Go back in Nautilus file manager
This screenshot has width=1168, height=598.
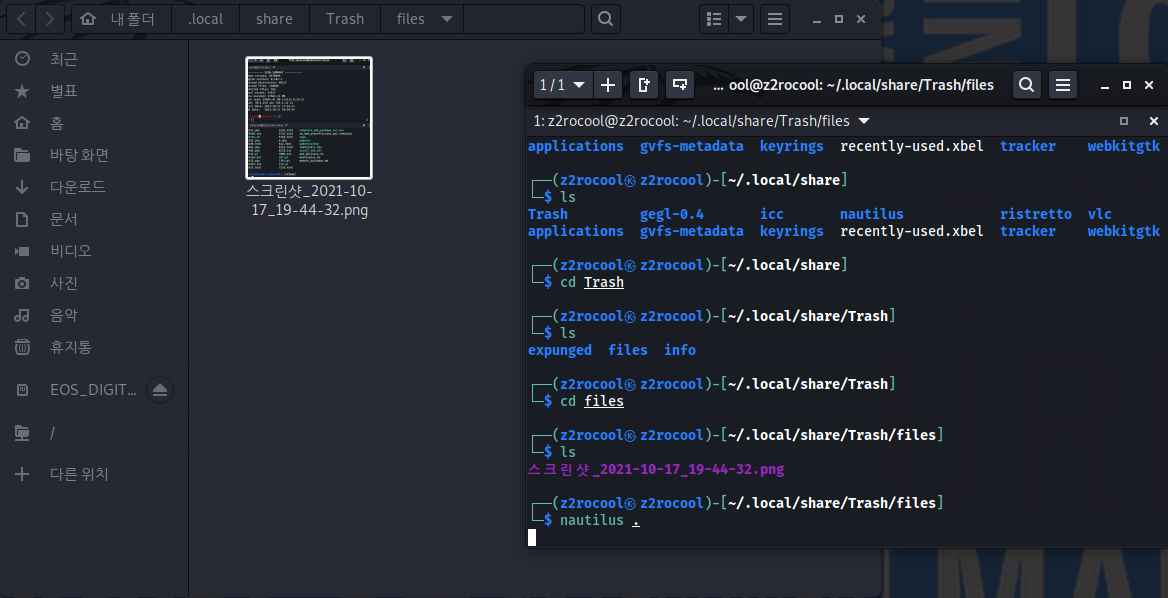point(21,19)
